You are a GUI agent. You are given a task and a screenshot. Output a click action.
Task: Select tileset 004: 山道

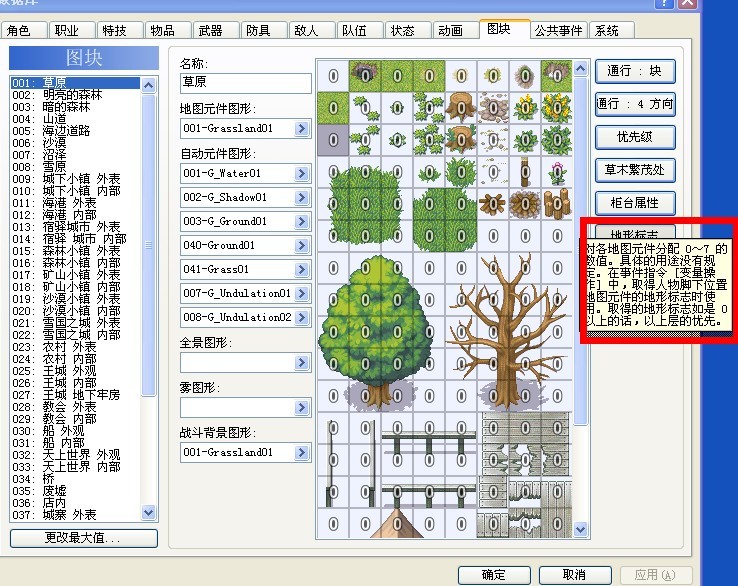click(75, 119)
